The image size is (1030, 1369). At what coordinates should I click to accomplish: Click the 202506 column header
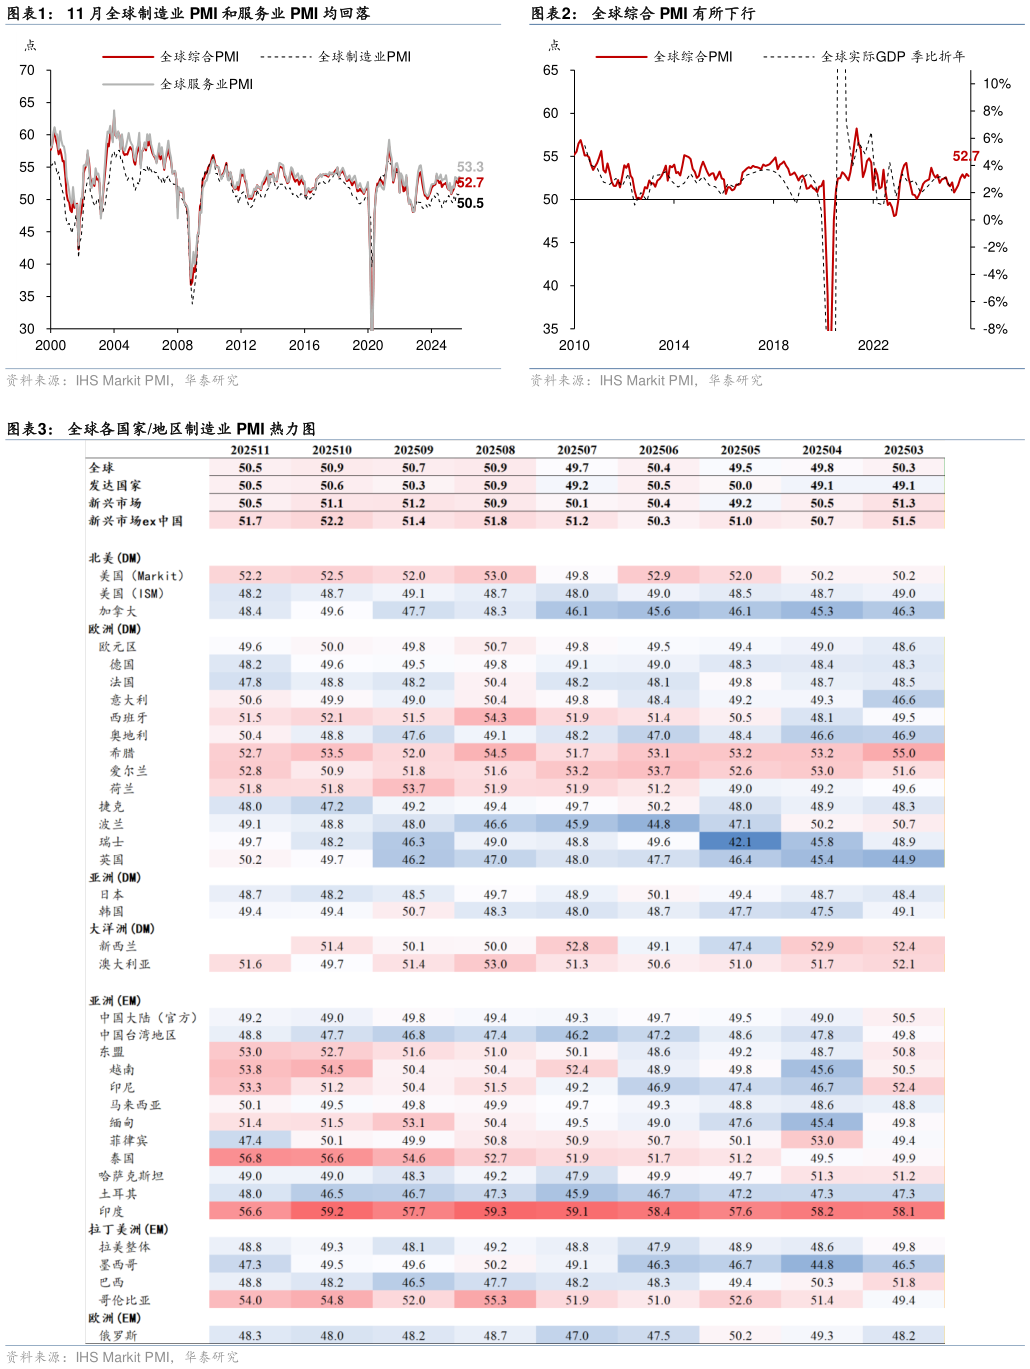[x=659, y=450]
